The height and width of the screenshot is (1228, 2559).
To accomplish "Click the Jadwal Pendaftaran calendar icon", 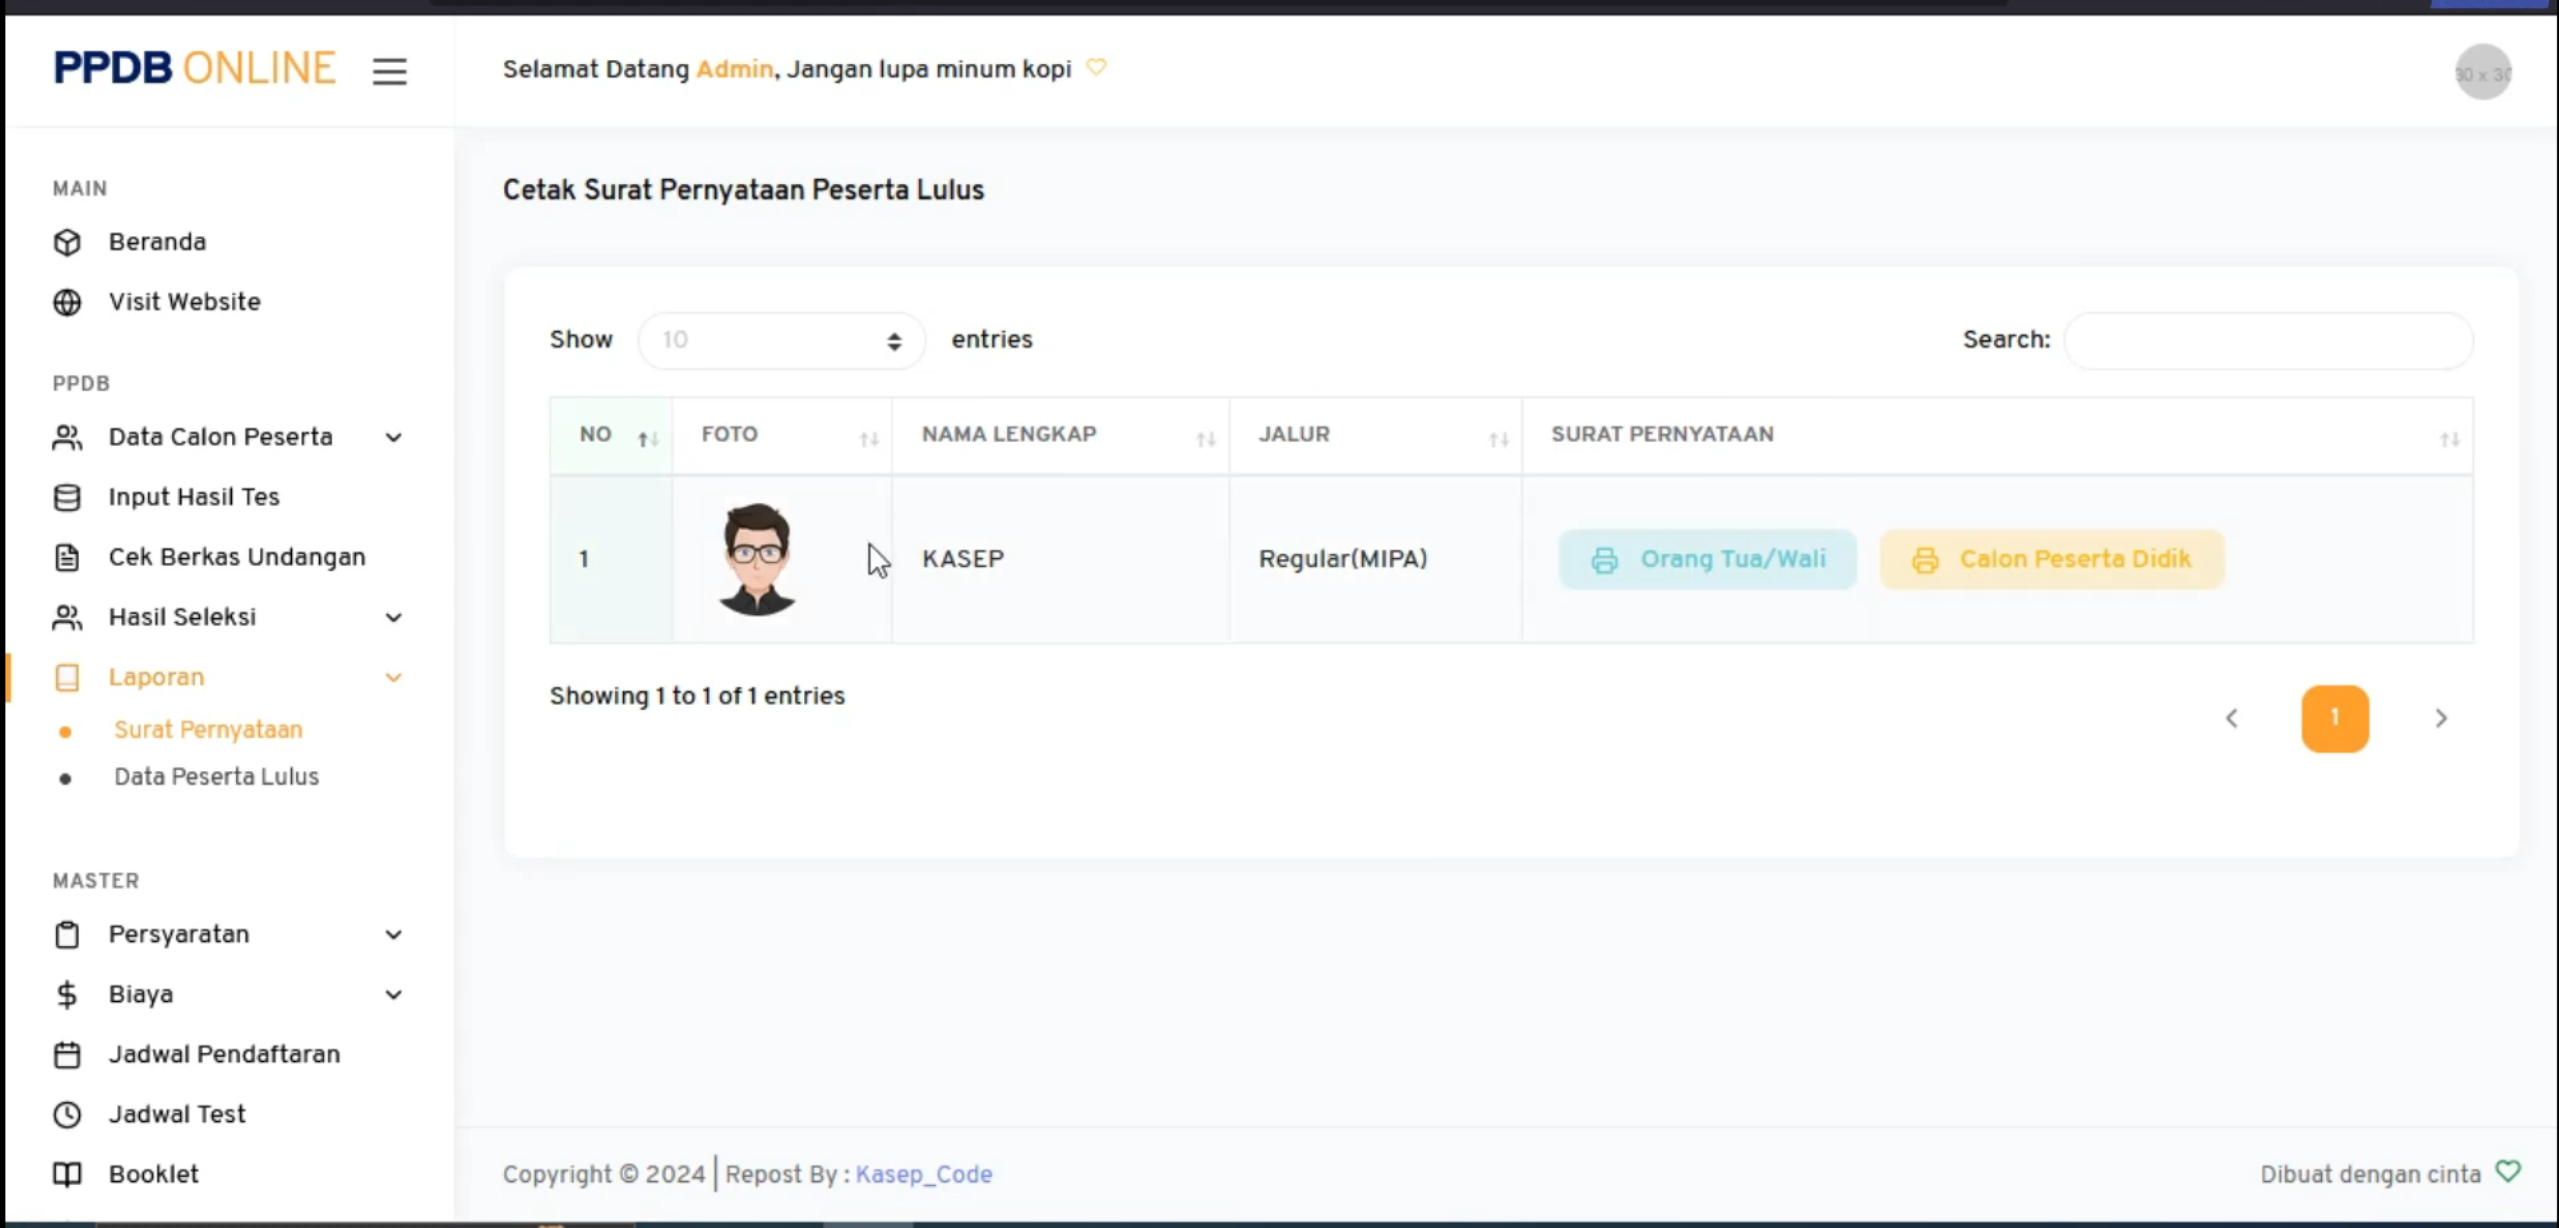I will pyautogui.click(x=67, y=1054).
